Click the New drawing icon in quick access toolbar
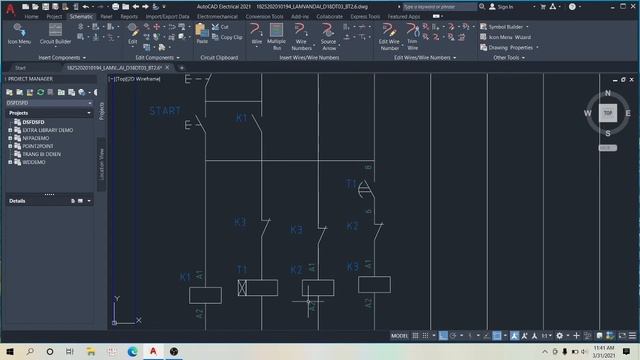The height and width of the screenshot is (360, 640). (25, 7)
